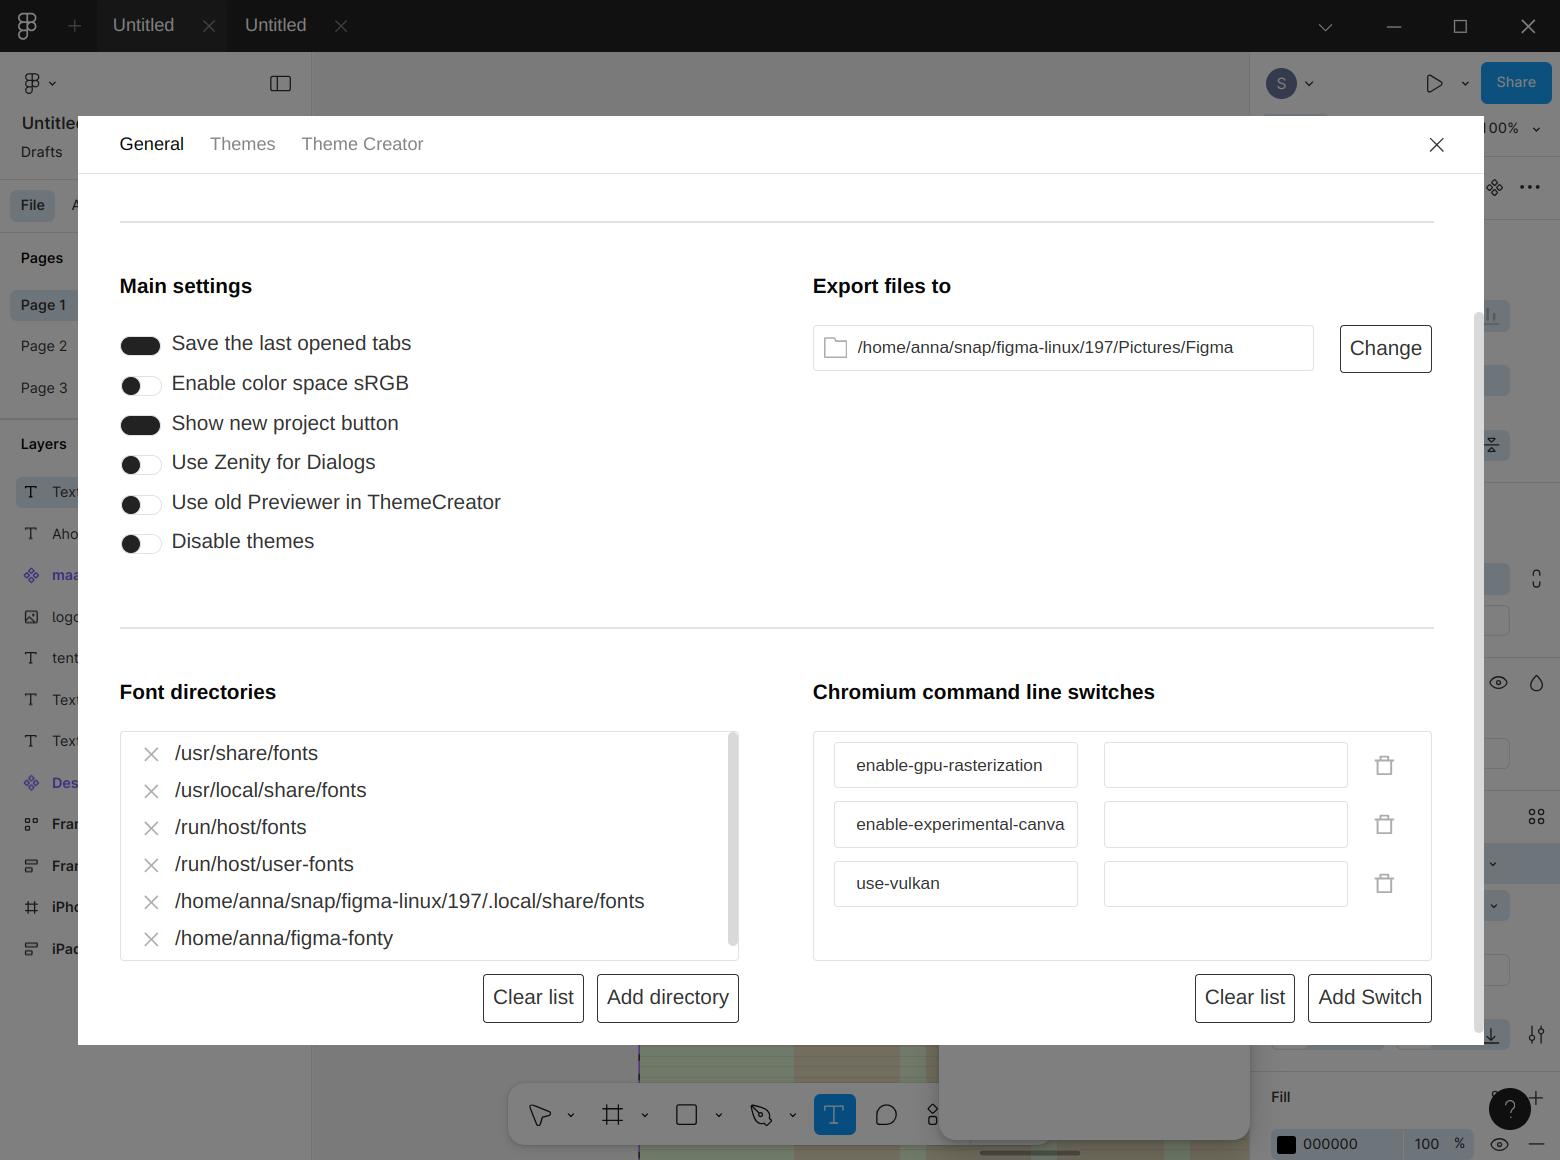Viewport: 1560px width, 1160px height.
Task: Delete the enable-gpu-rasterization switch with trash icon
Action: (x=1384, y=765)
